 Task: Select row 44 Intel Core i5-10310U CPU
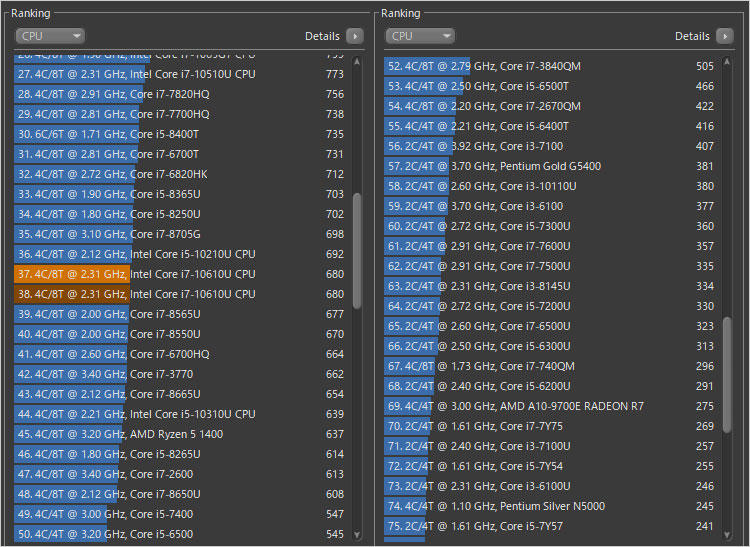182,414
